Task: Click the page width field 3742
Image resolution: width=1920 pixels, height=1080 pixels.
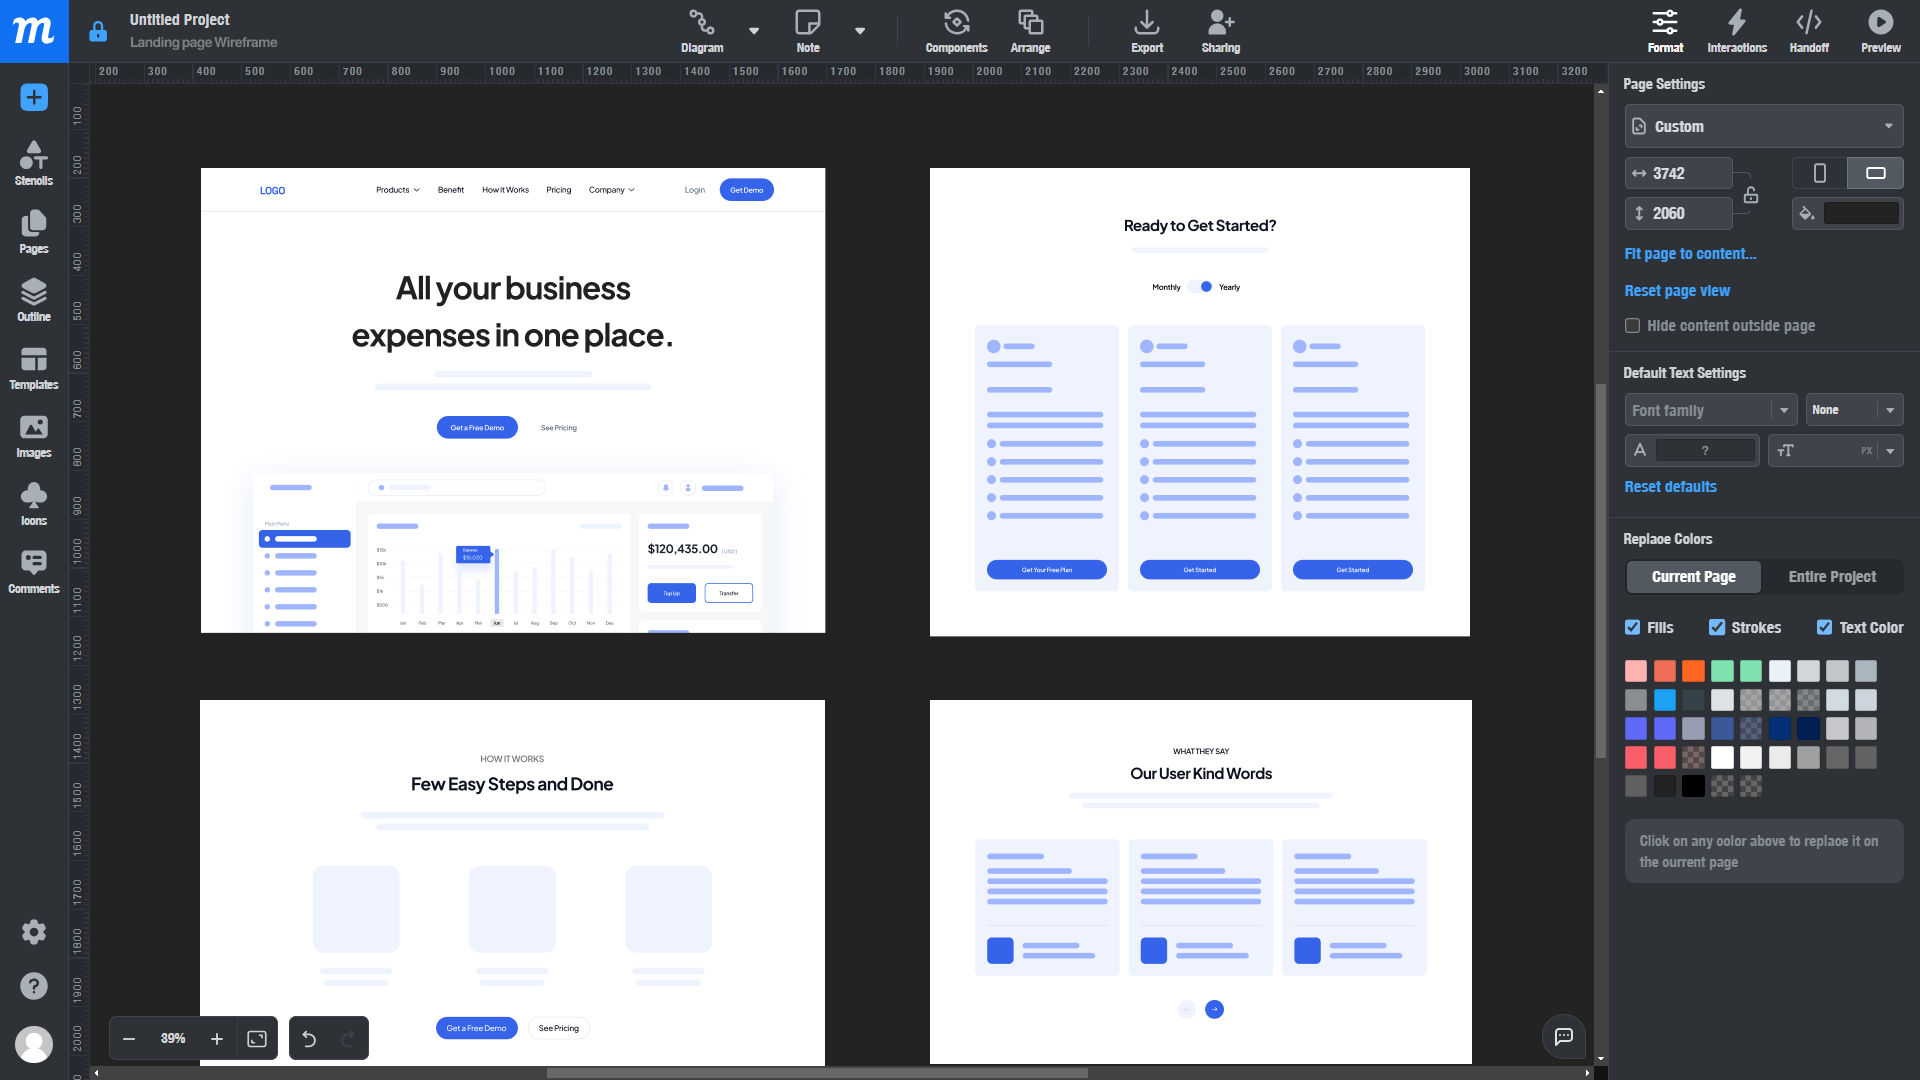Action: (x=1678, y=173)
